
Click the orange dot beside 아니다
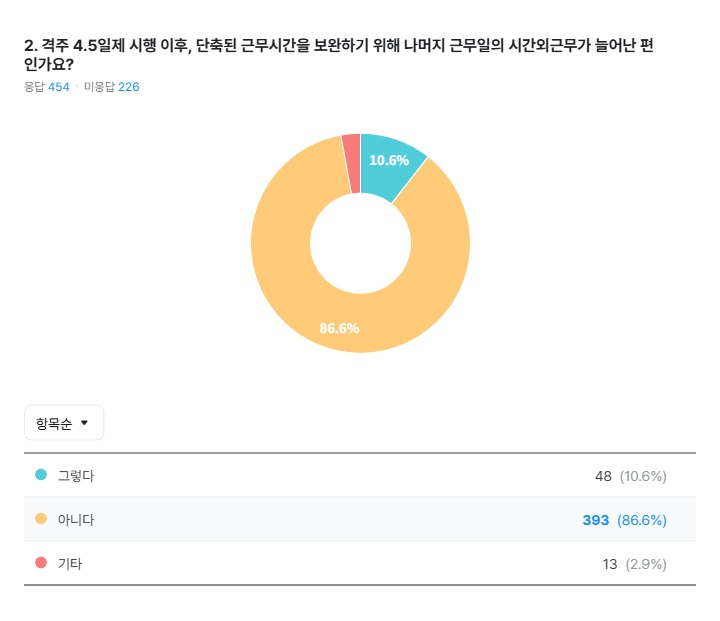point(41,519)
